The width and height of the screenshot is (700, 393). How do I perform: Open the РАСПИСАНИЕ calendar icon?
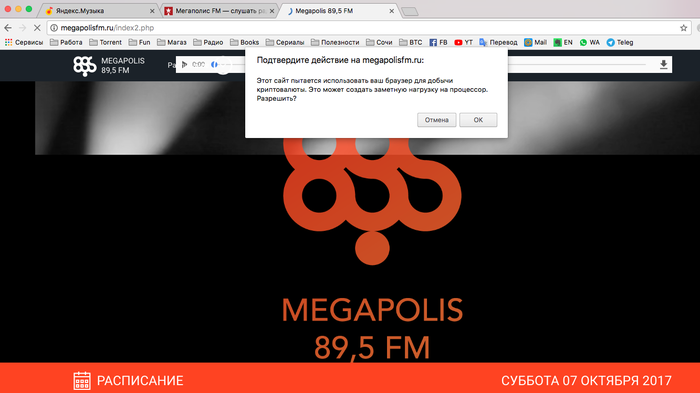(82, 380)
